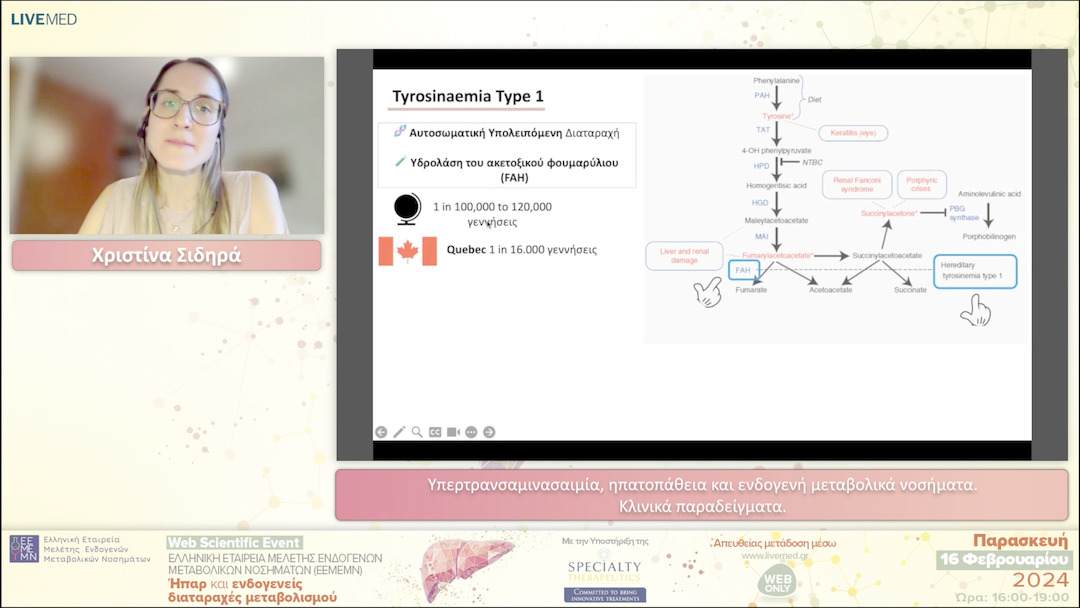The width and height of the screenshot is (1080, 608).
Task: Click the Canadian flag image
Action: pyautogui.click(x=408, y=251)
